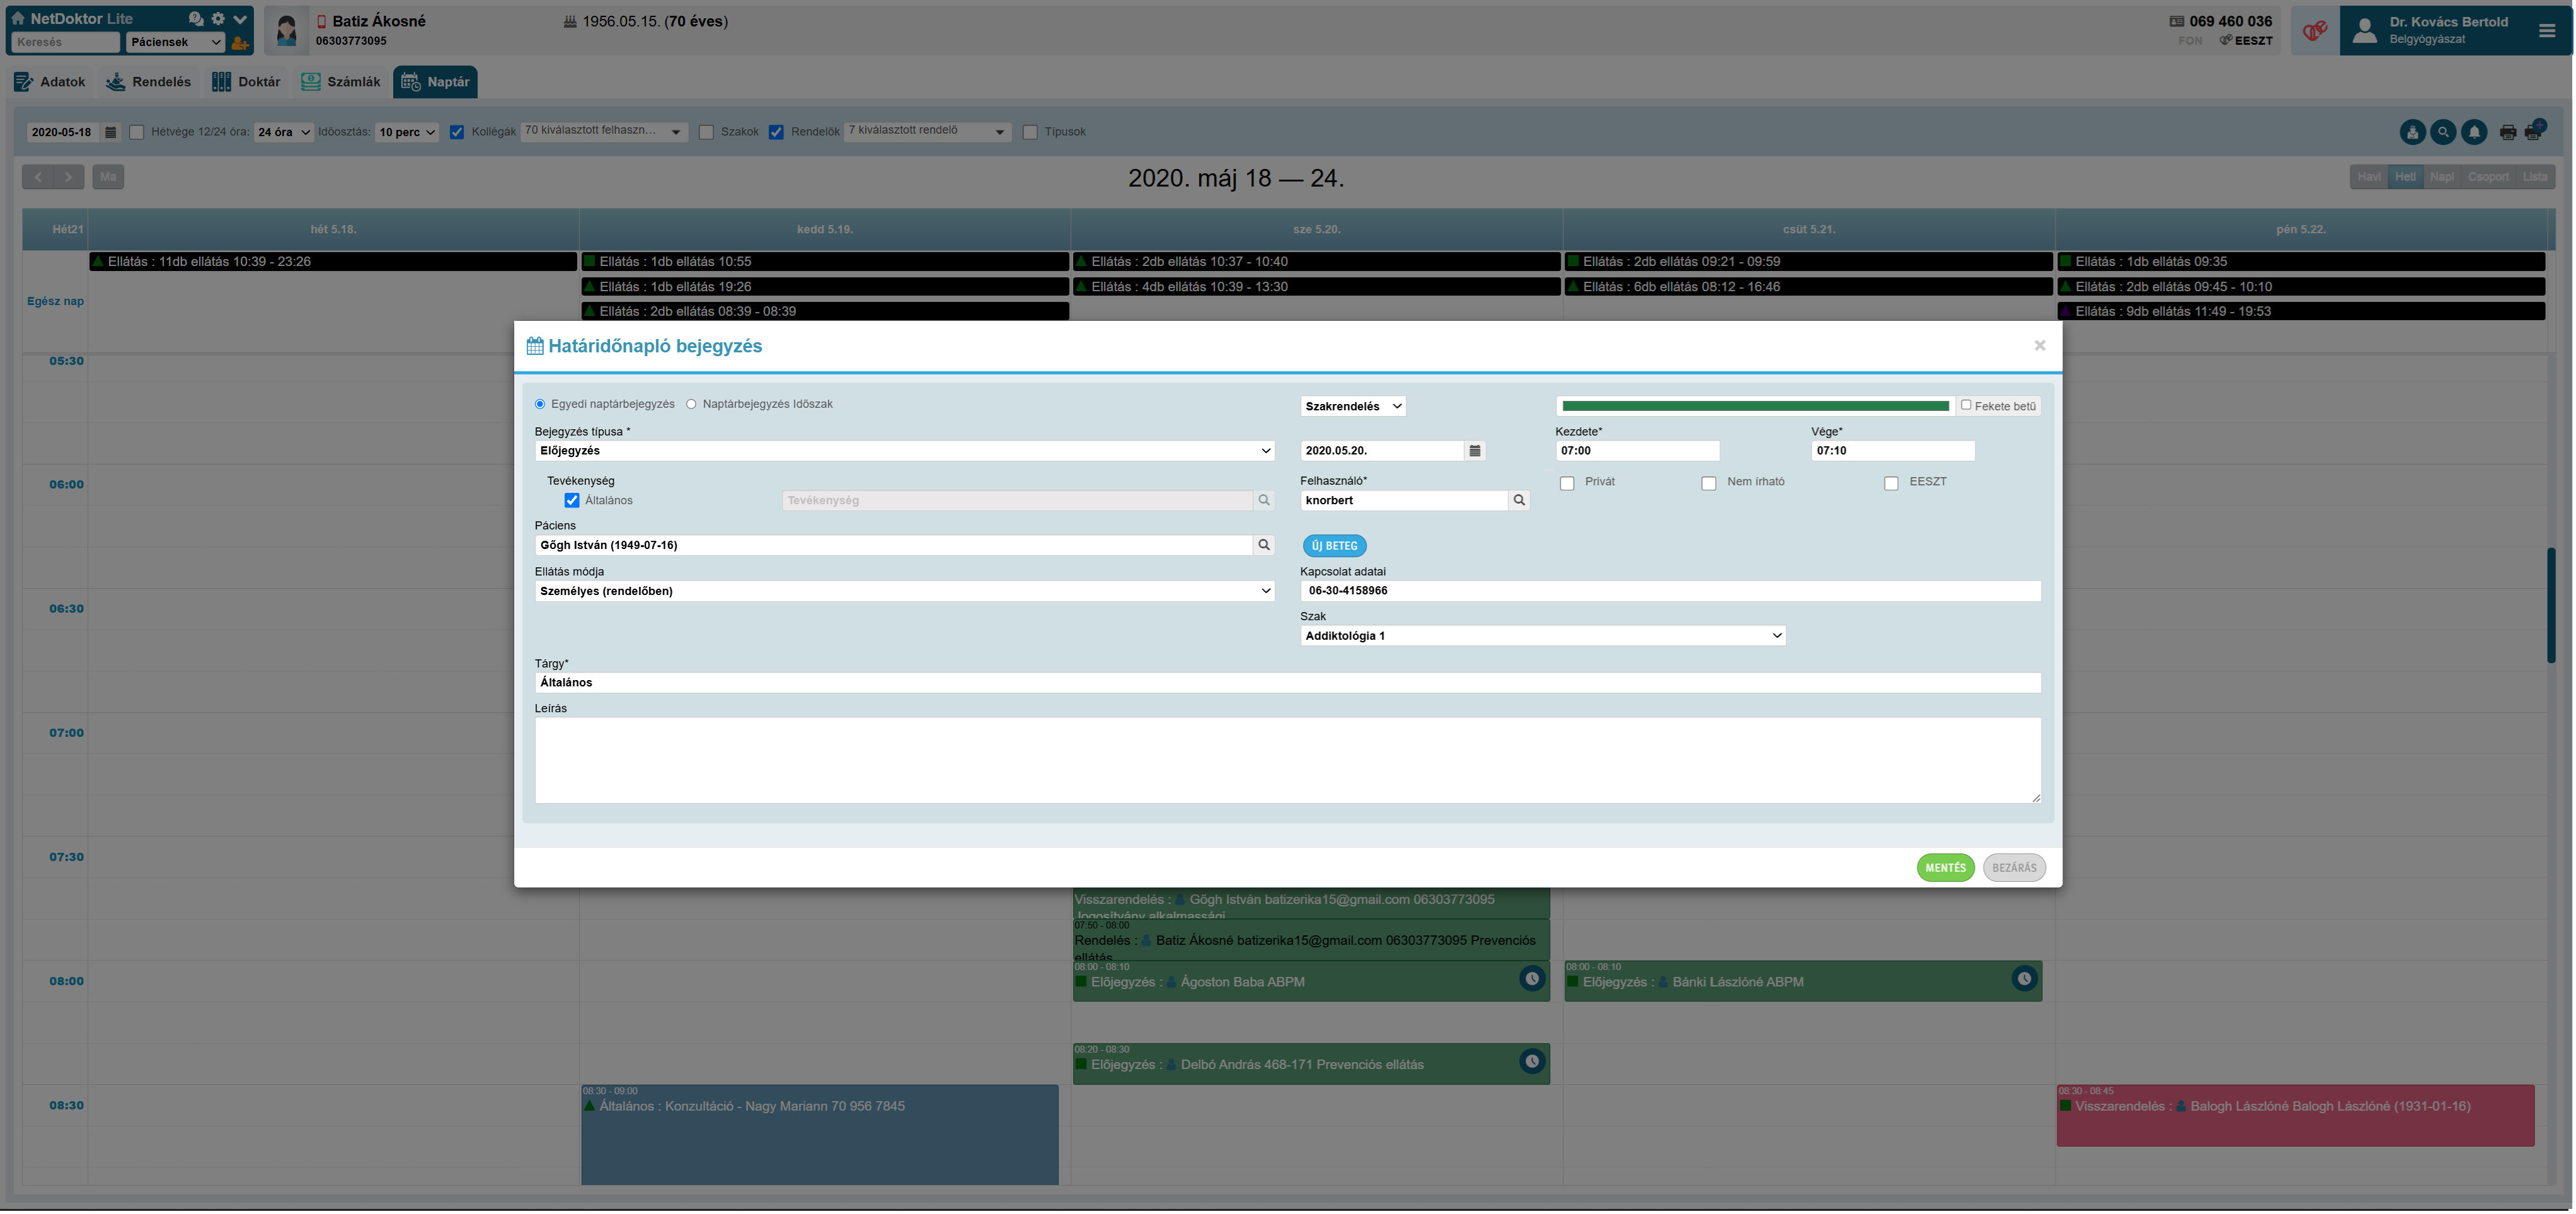Click the BEZÁRÁS button
This screenshot has height=1214, width=2576.
[x=2014, y=869]
